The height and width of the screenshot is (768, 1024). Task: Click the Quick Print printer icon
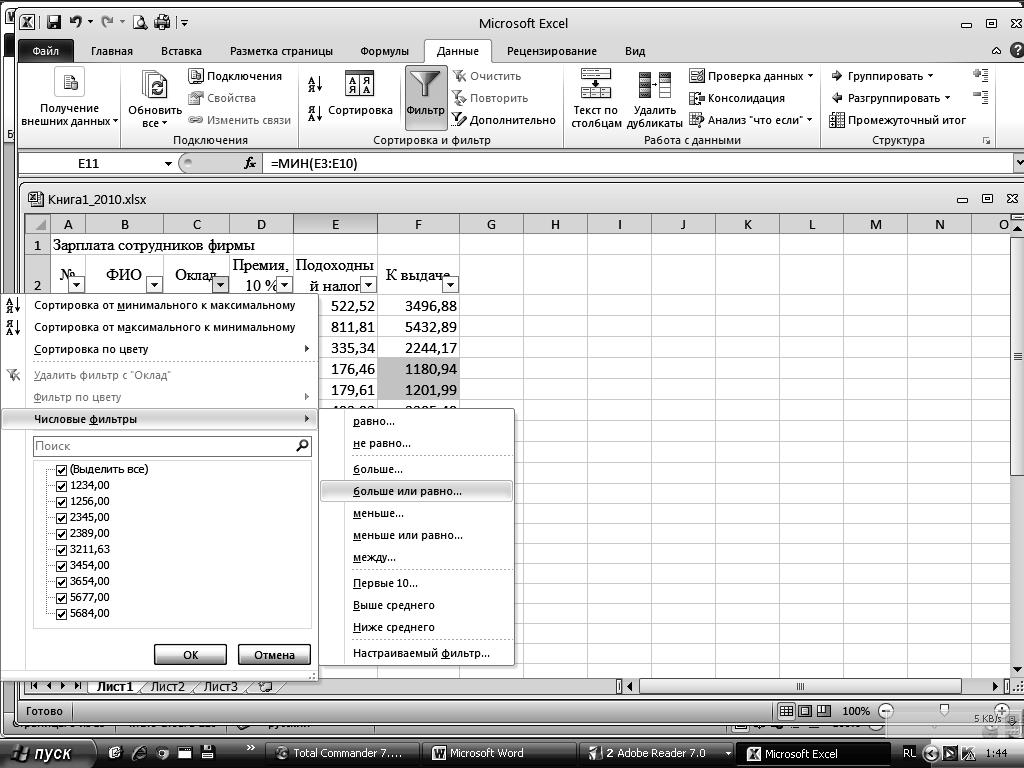[x=162, y=23]
